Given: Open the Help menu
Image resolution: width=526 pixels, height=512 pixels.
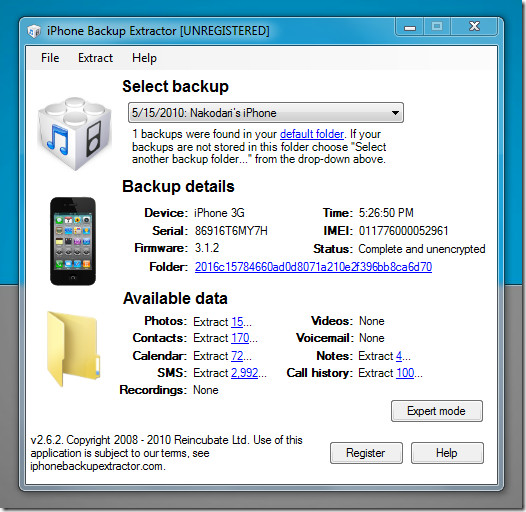Looking at the screenshot, I should [144, 58].
